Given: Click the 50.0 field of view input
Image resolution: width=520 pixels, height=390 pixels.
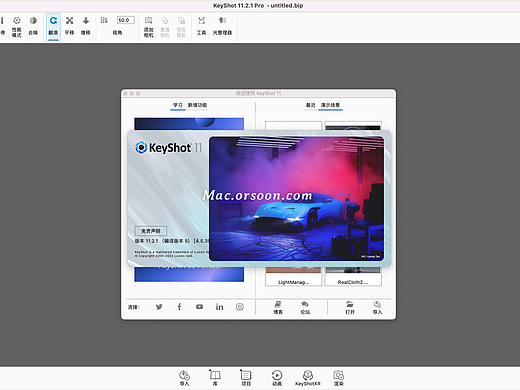Looking at the screenshot, I should (125, 20).
